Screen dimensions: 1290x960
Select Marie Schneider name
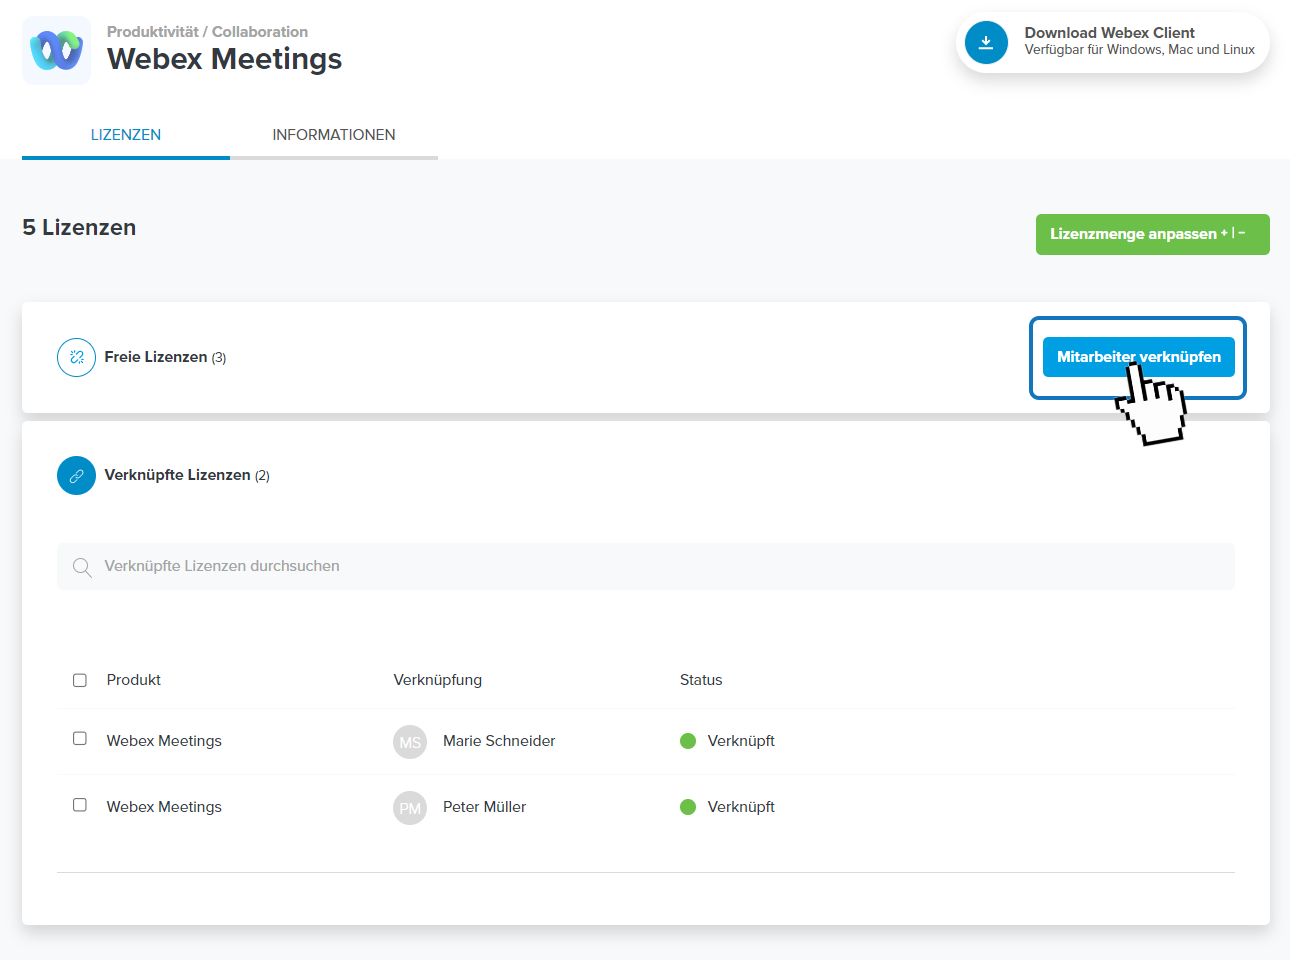pos(499,741)
